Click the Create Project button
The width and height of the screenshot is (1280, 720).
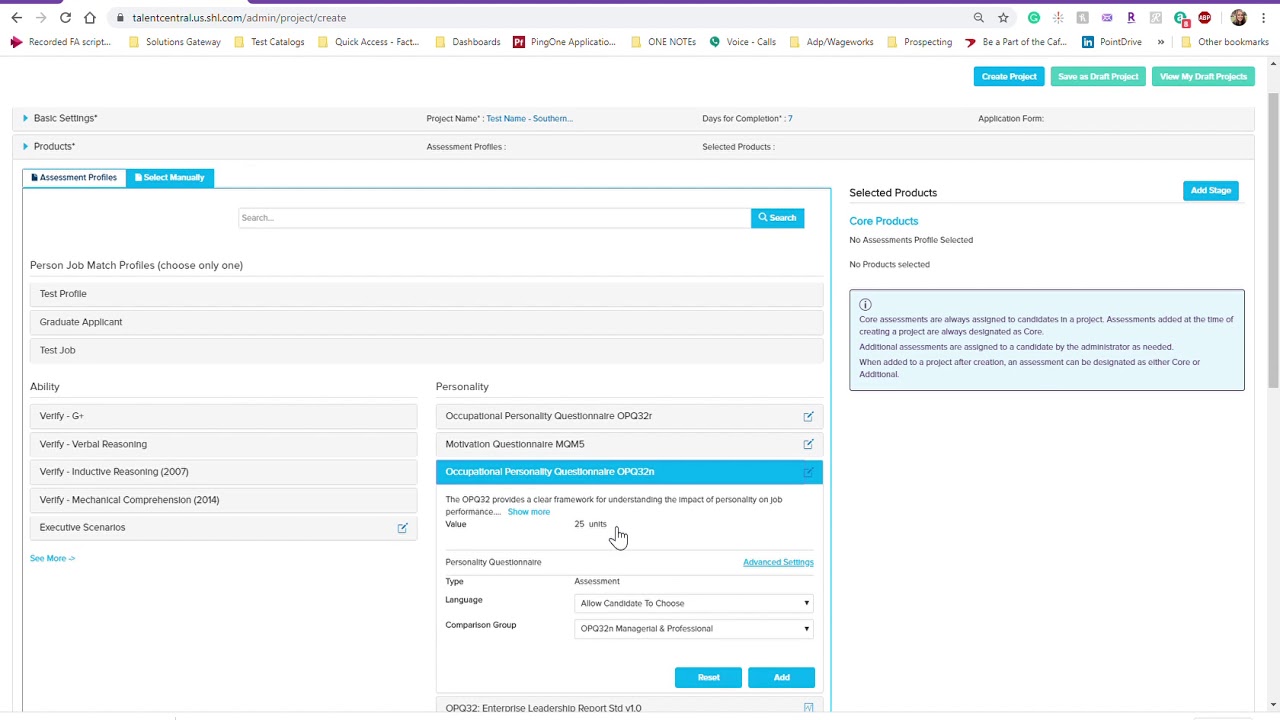[x=1009, y=77]
